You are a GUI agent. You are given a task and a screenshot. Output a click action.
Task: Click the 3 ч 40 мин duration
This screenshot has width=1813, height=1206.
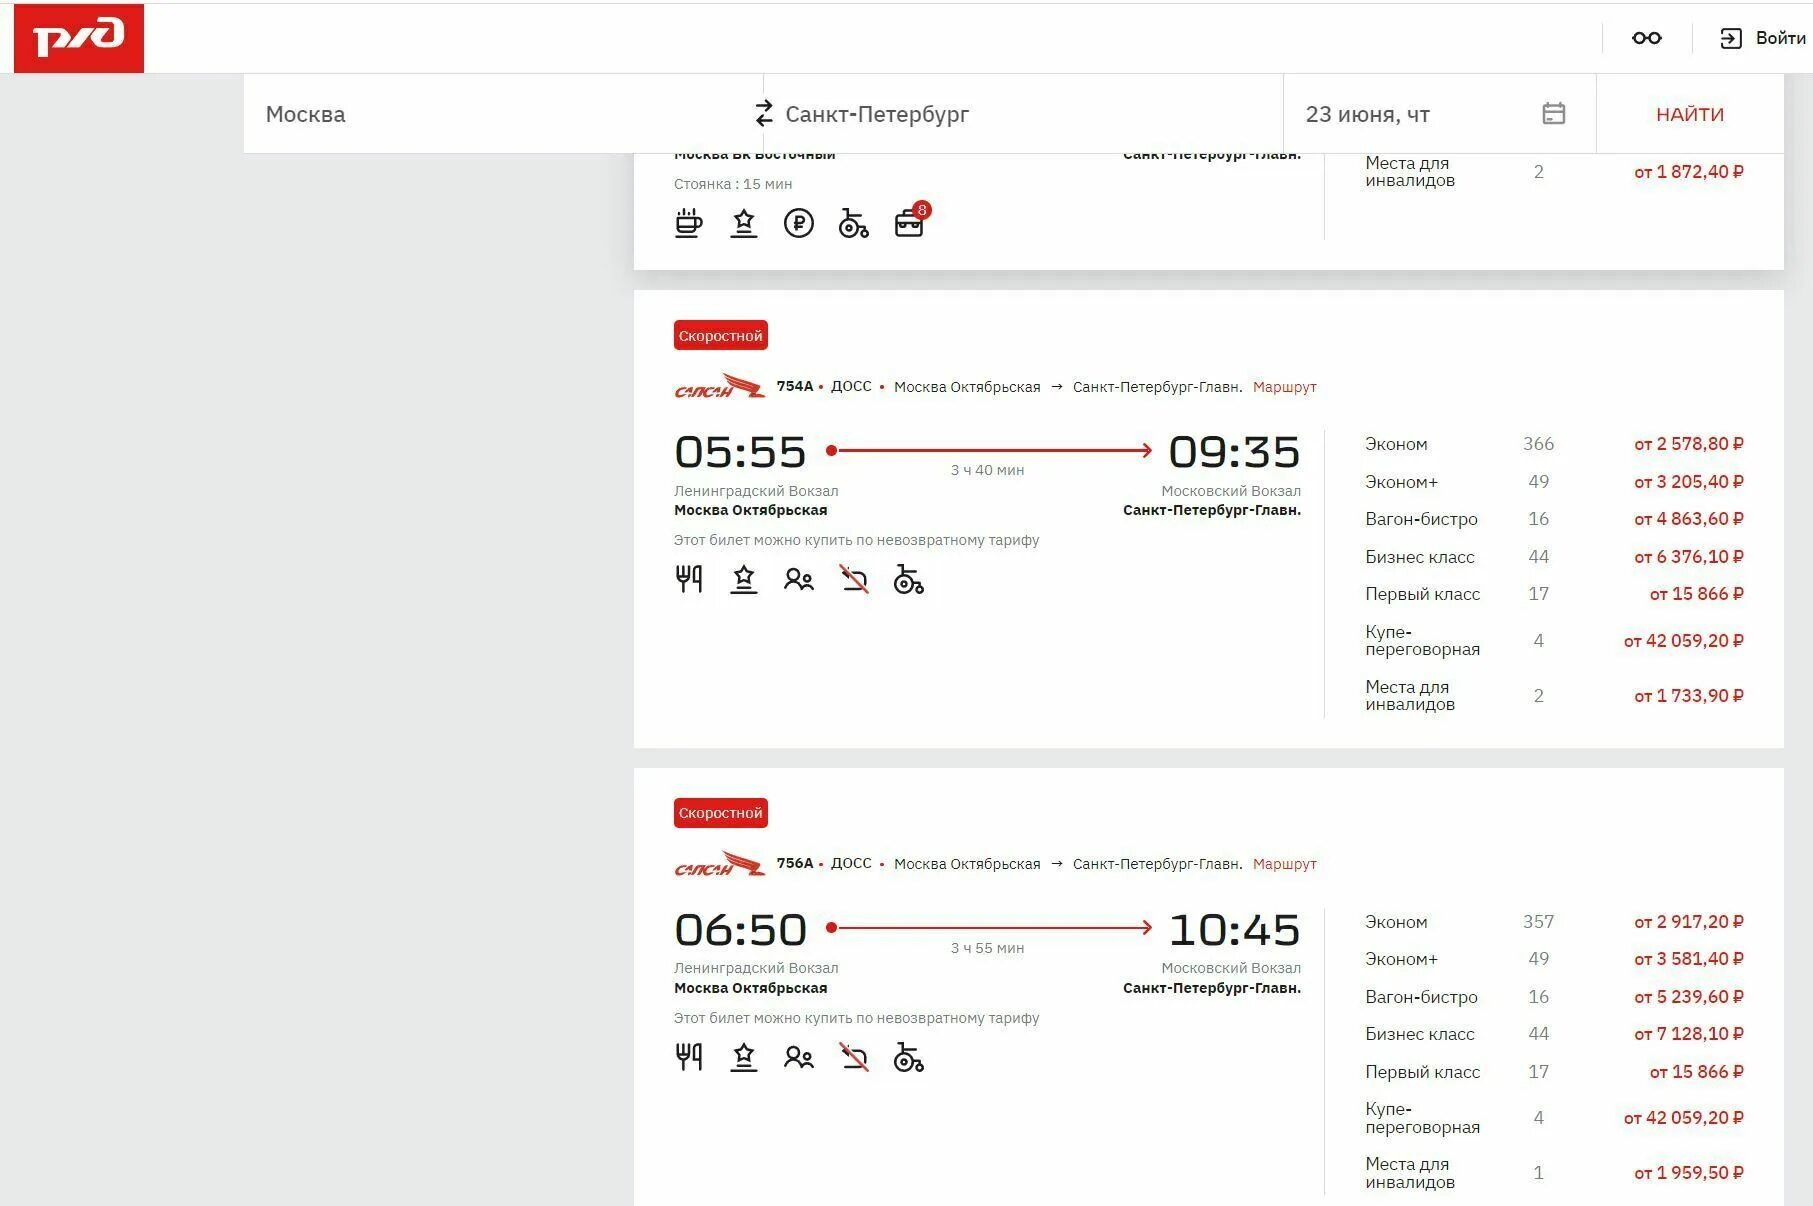point(987,470)
